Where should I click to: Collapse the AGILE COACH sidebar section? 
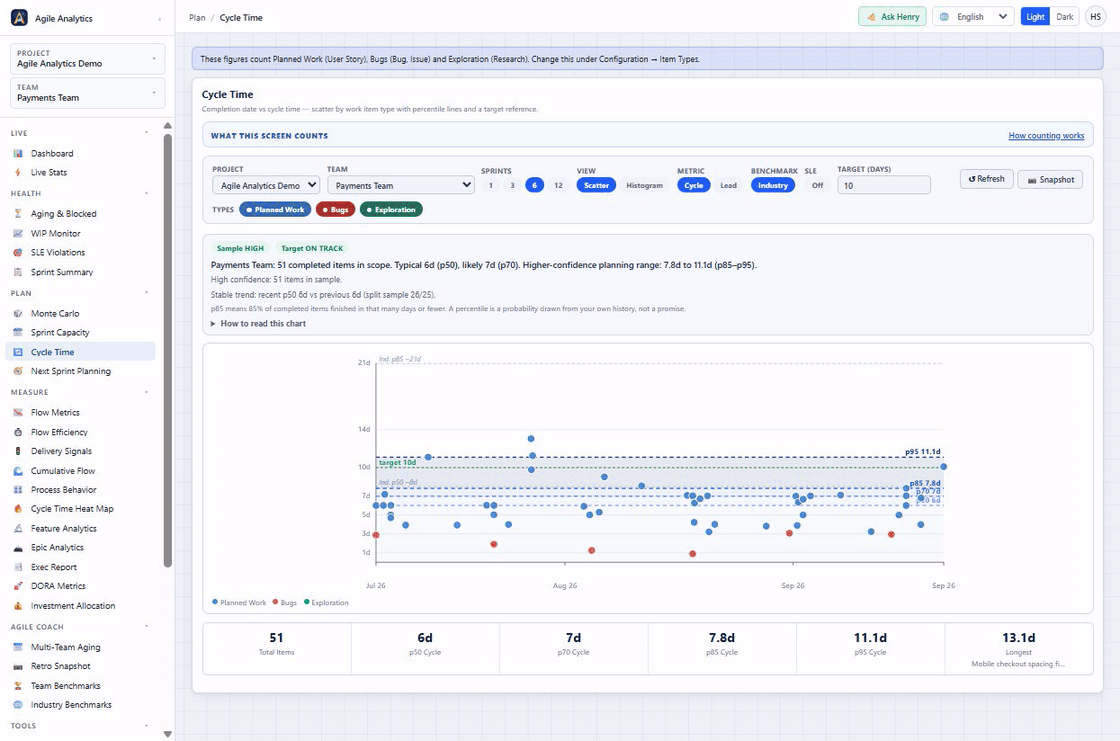(146, 627)
